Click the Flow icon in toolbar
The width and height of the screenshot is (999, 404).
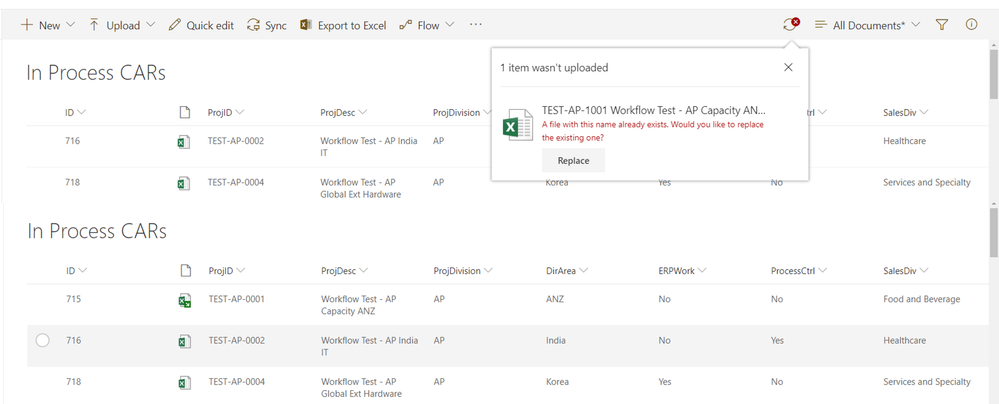405,25
